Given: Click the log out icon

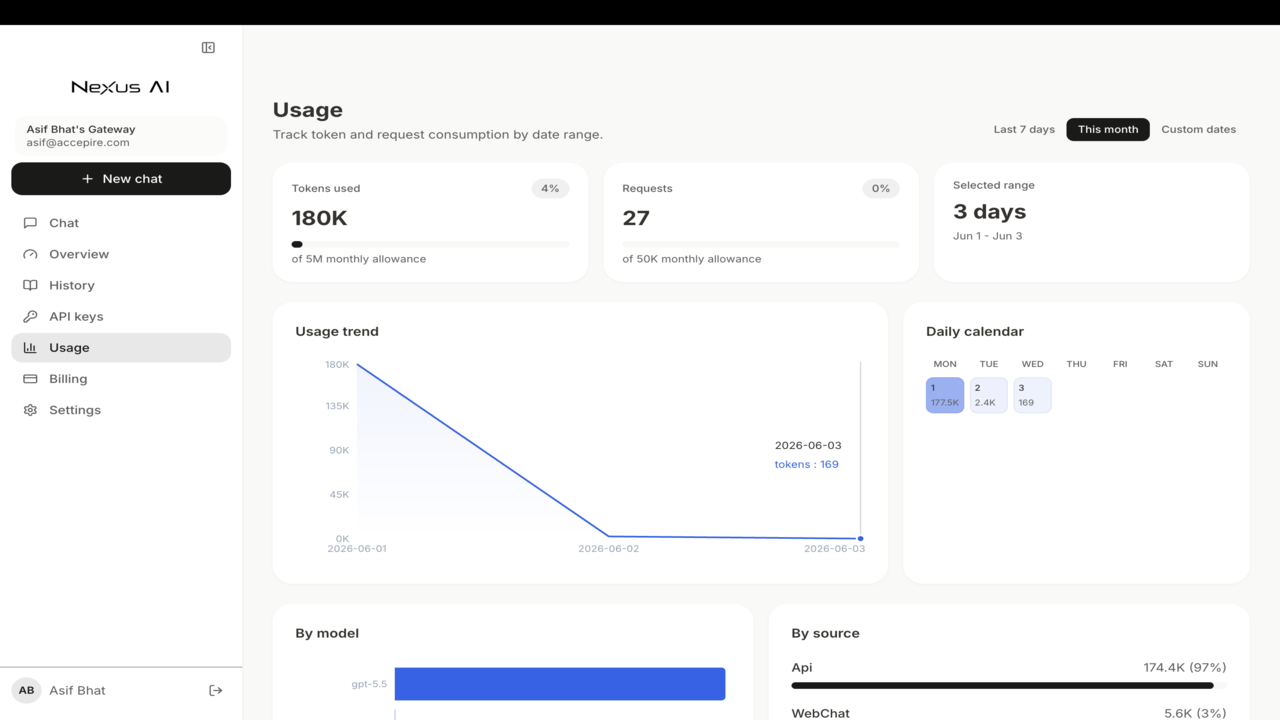Looking at the screenshot, I should pyautogui.click(x=215, y=690).
